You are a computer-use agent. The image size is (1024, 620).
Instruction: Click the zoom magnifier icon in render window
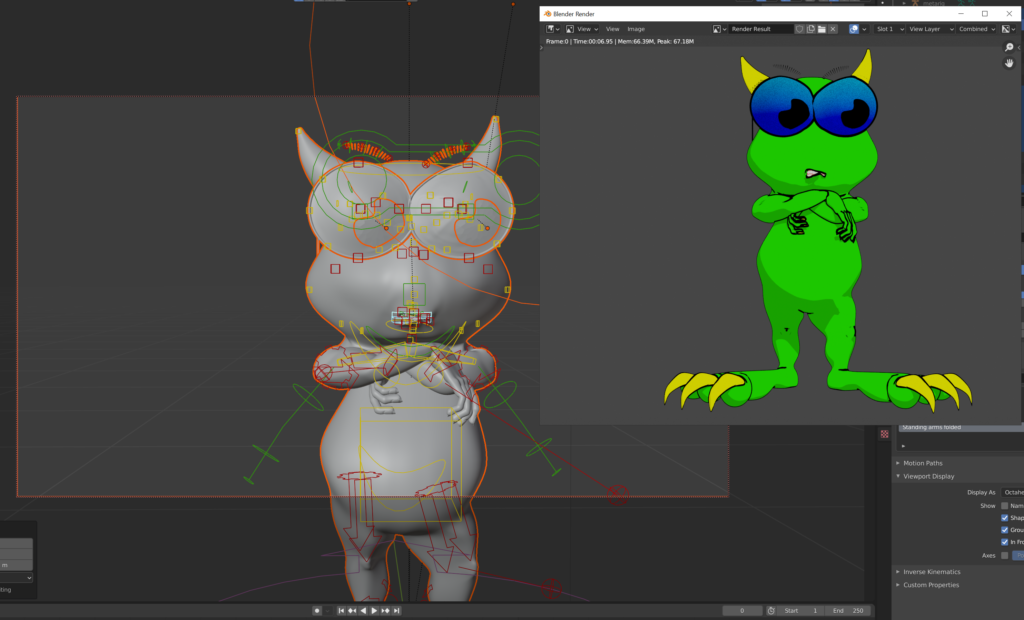click(1009, 47)
